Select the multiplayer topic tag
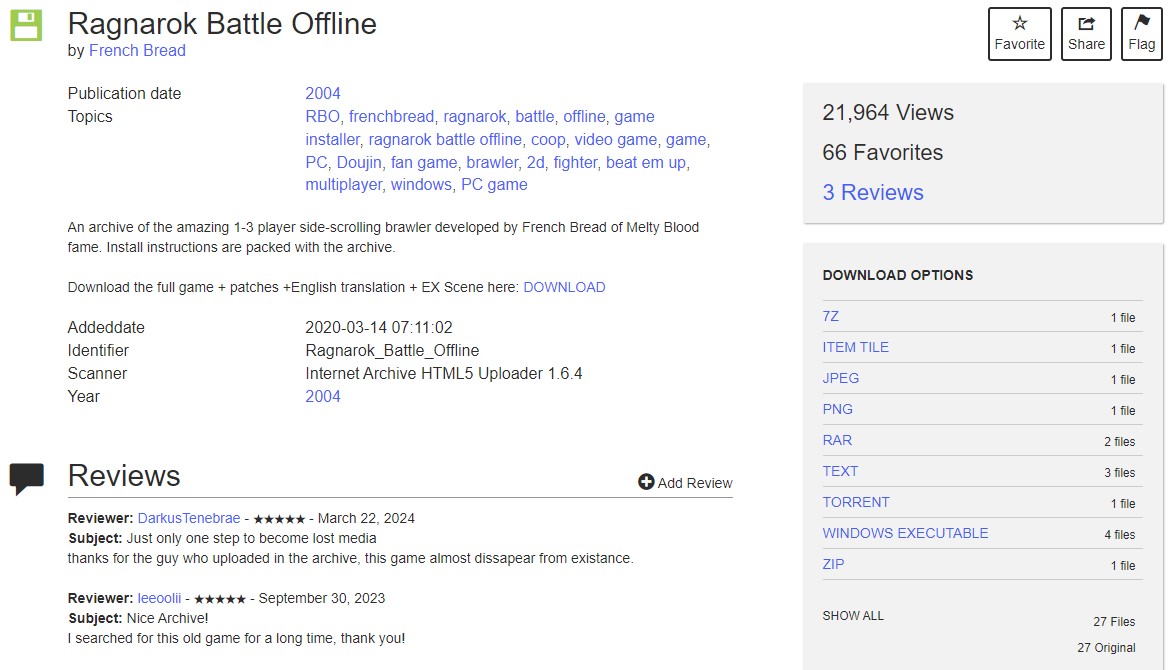1172x670 pixels. click(x=343, y=185)
